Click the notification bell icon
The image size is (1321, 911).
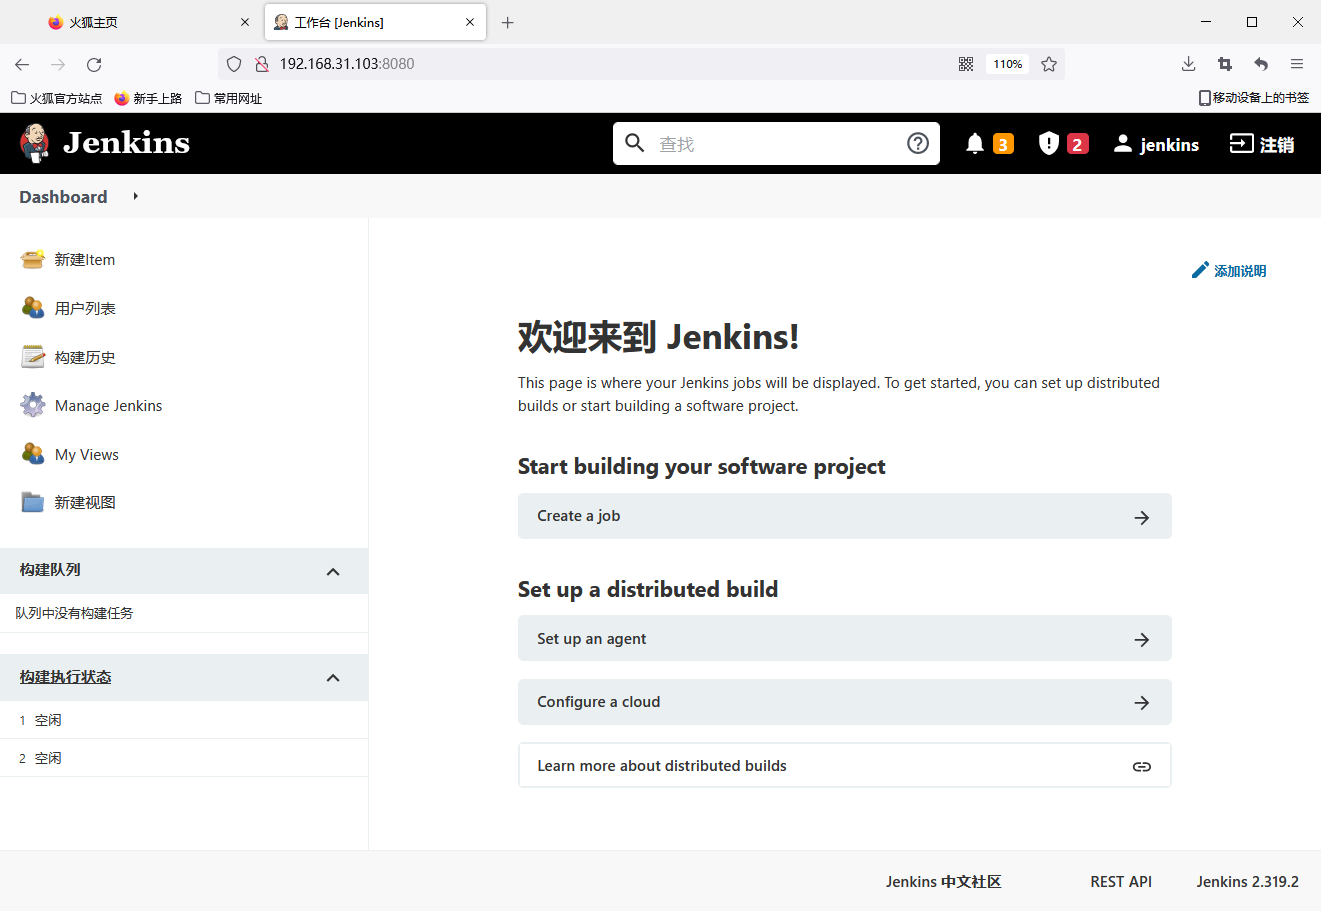975,144
